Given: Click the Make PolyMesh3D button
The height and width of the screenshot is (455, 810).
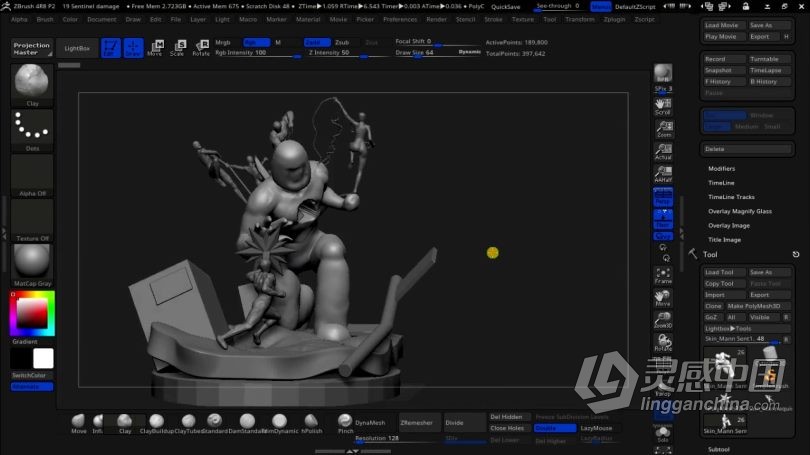Looking at the screenshot, I should click(x=757, y=306).
